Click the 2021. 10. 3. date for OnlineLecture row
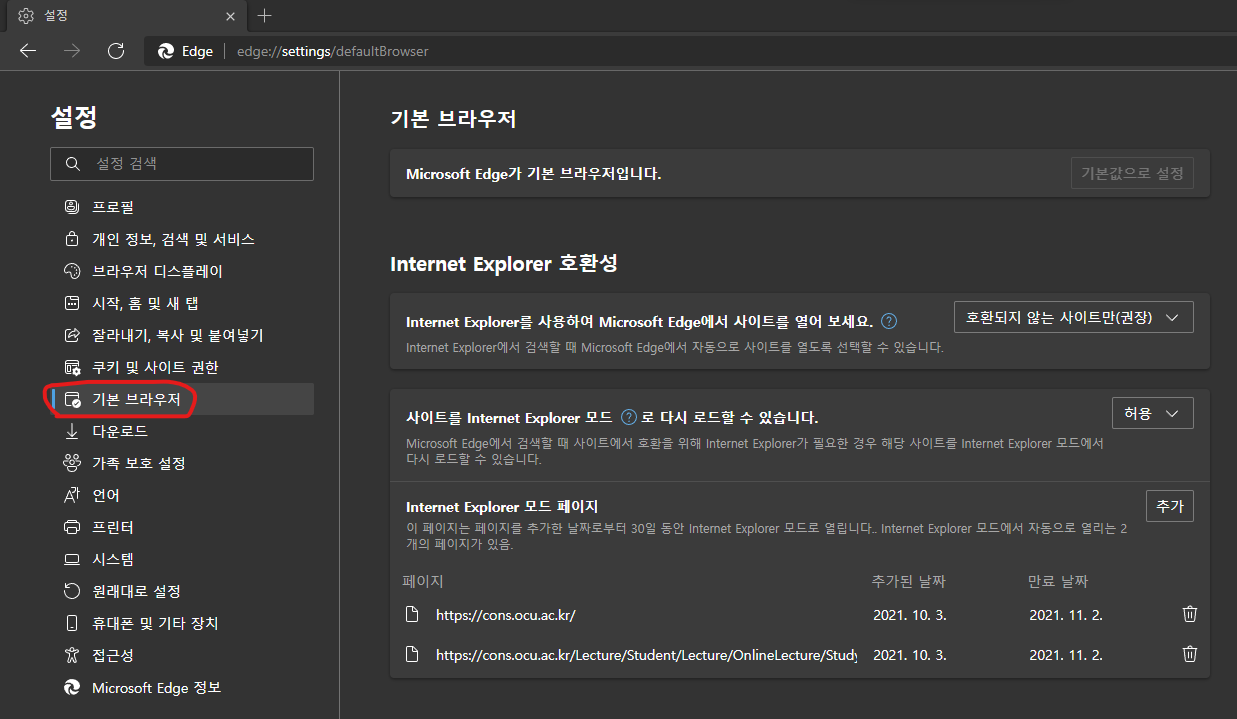Screen dimensions: 1237x719 coord(910,655)
